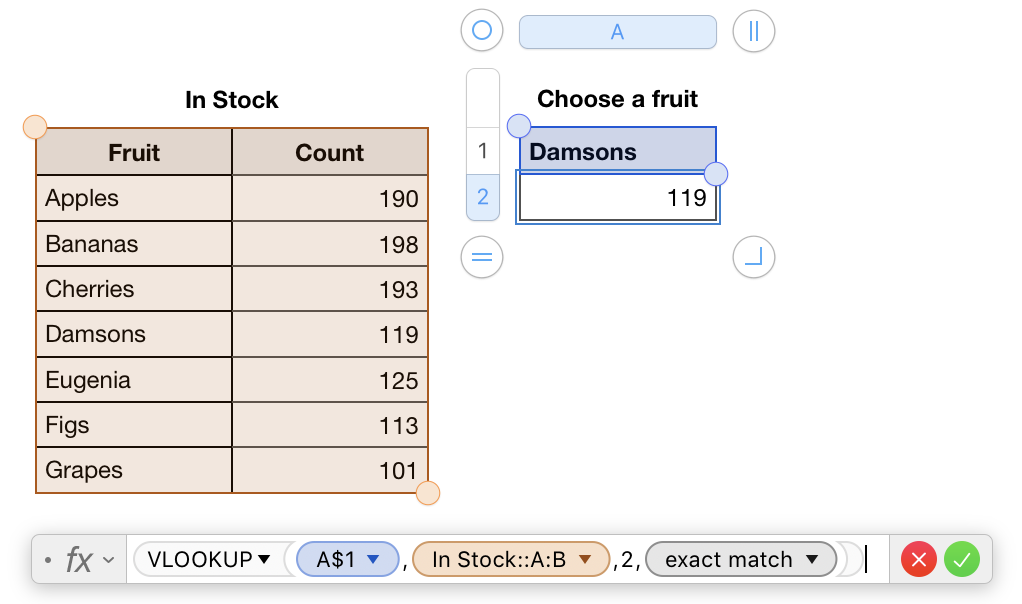Open VLOOKUP function dropdown arrow
Screen dimensions: 1022x604
click(264, 560)
